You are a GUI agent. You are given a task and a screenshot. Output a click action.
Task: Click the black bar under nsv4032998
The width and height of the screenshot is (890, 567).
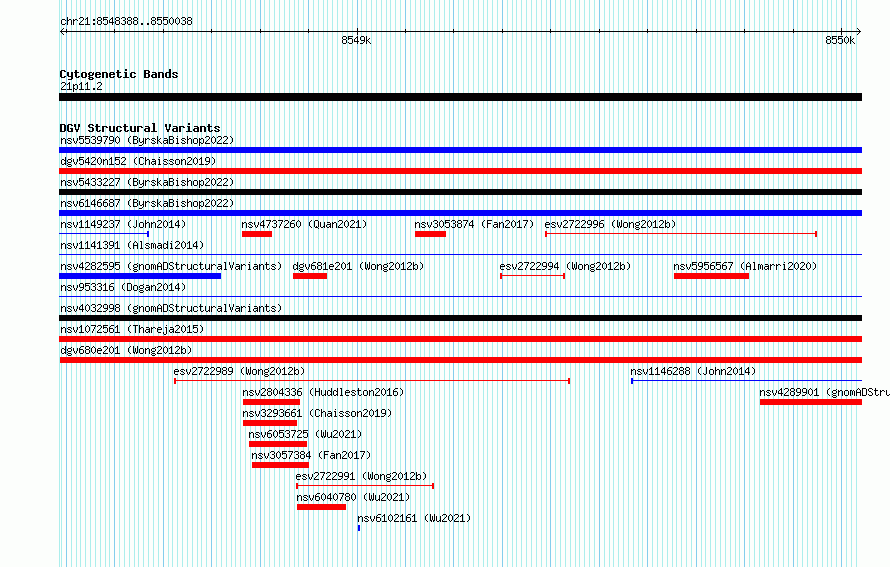[460, 318]
